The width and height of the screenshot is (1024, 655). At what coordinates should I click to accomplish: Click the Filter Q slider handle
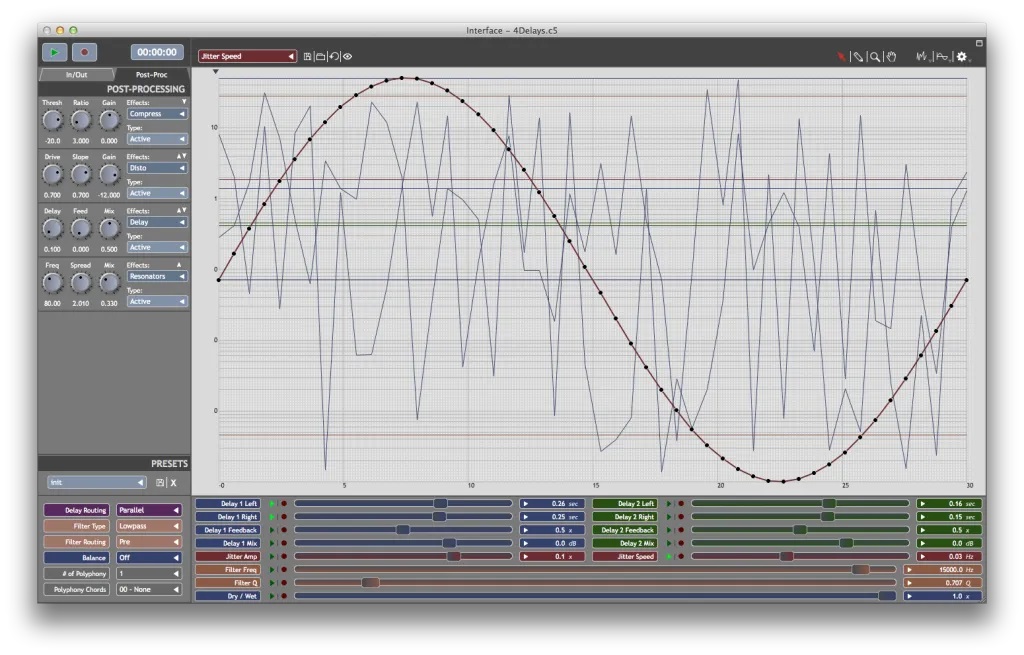[370, 583]
